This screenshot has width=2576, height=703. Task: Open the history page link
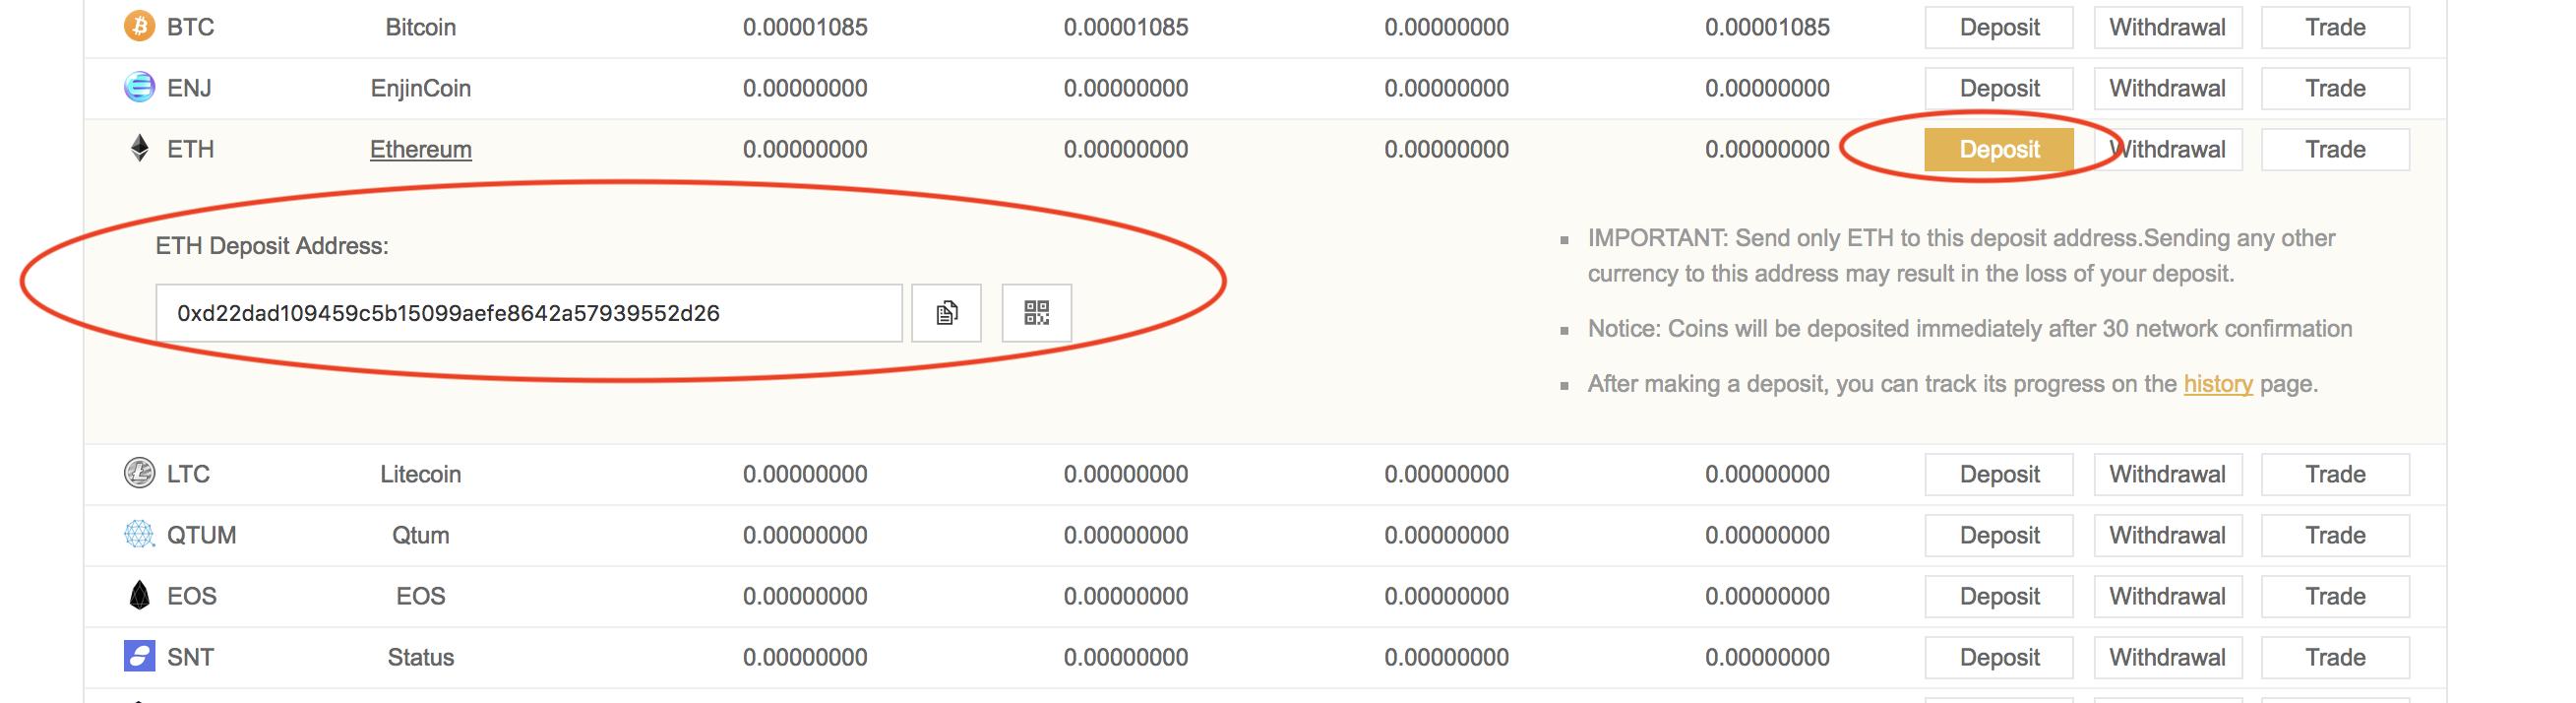point(2217,384)
